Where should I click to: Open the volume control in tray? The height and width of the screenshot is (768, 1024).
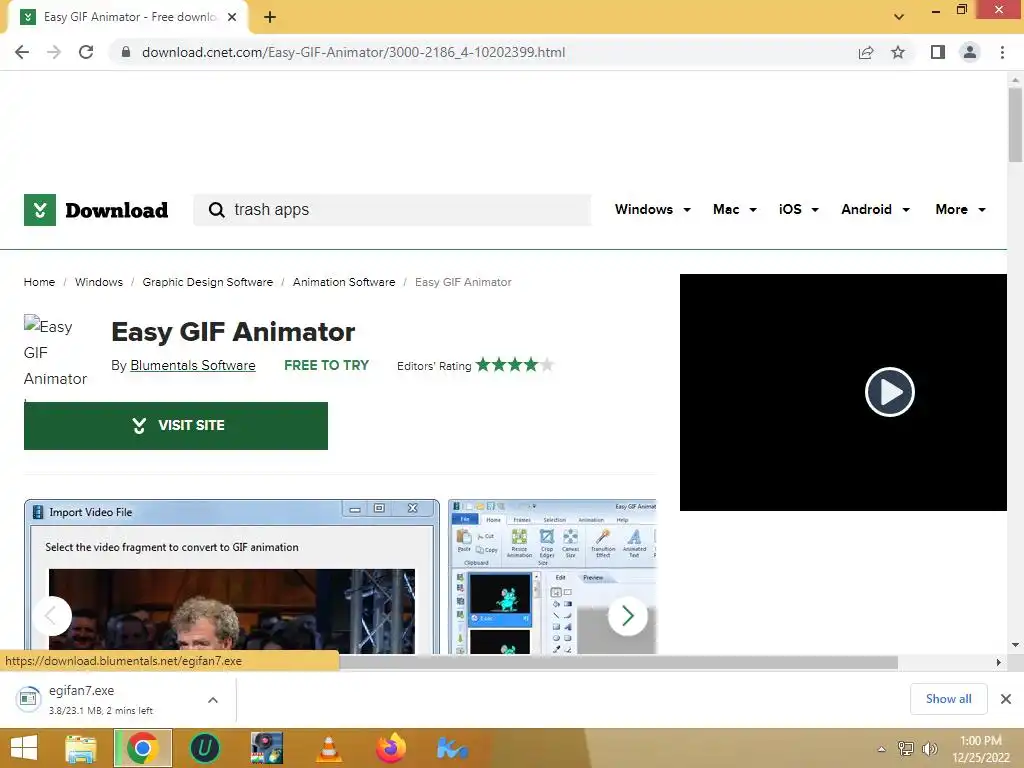pyautogui.click(x=929, y=749)
